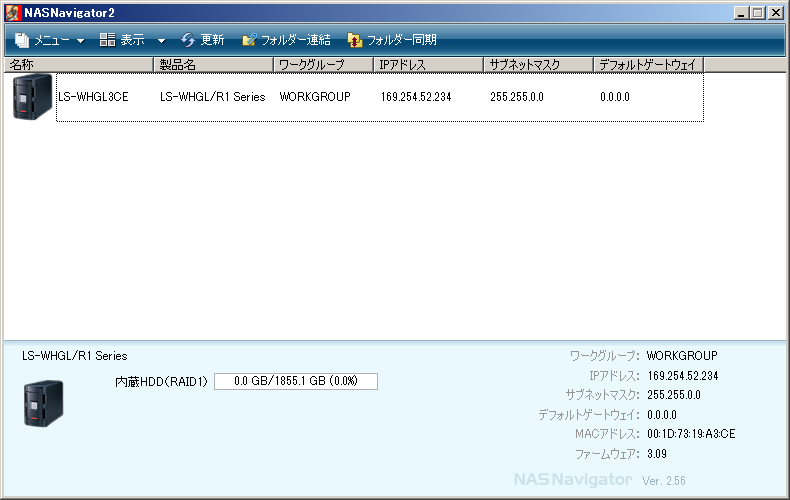Minimize the NASNavigator2 window
The width and height of the screenshot is (790, 500).
(x=741, y=13)
